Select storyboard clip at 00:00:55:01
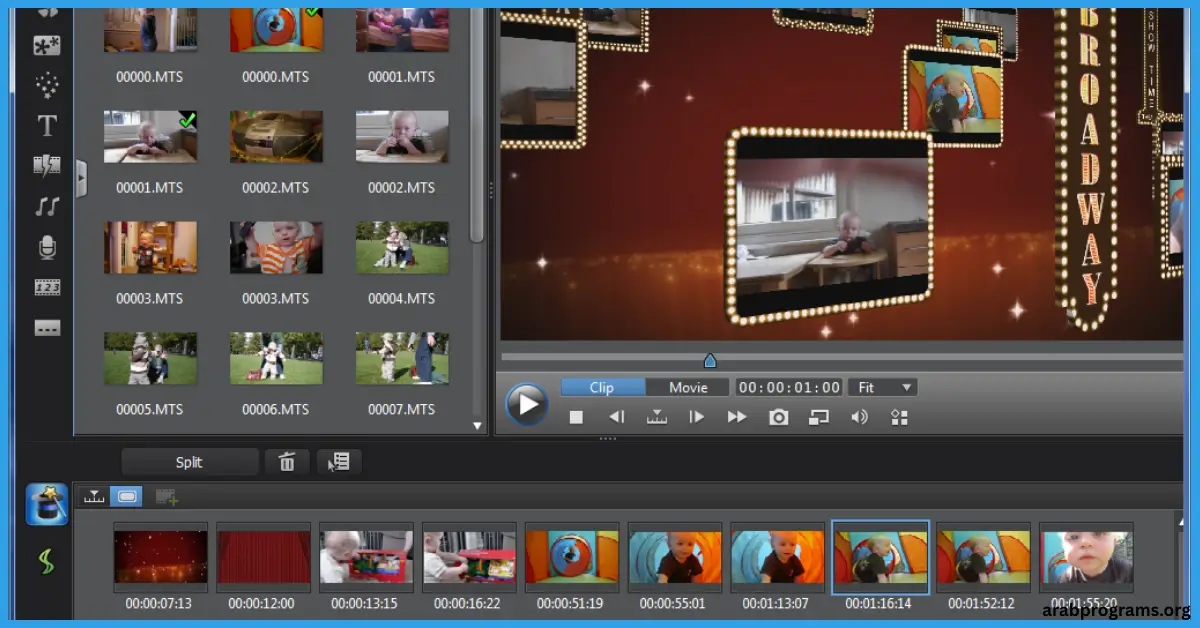This screenshot has height=628, width=1200. click(x=675, y=557)
